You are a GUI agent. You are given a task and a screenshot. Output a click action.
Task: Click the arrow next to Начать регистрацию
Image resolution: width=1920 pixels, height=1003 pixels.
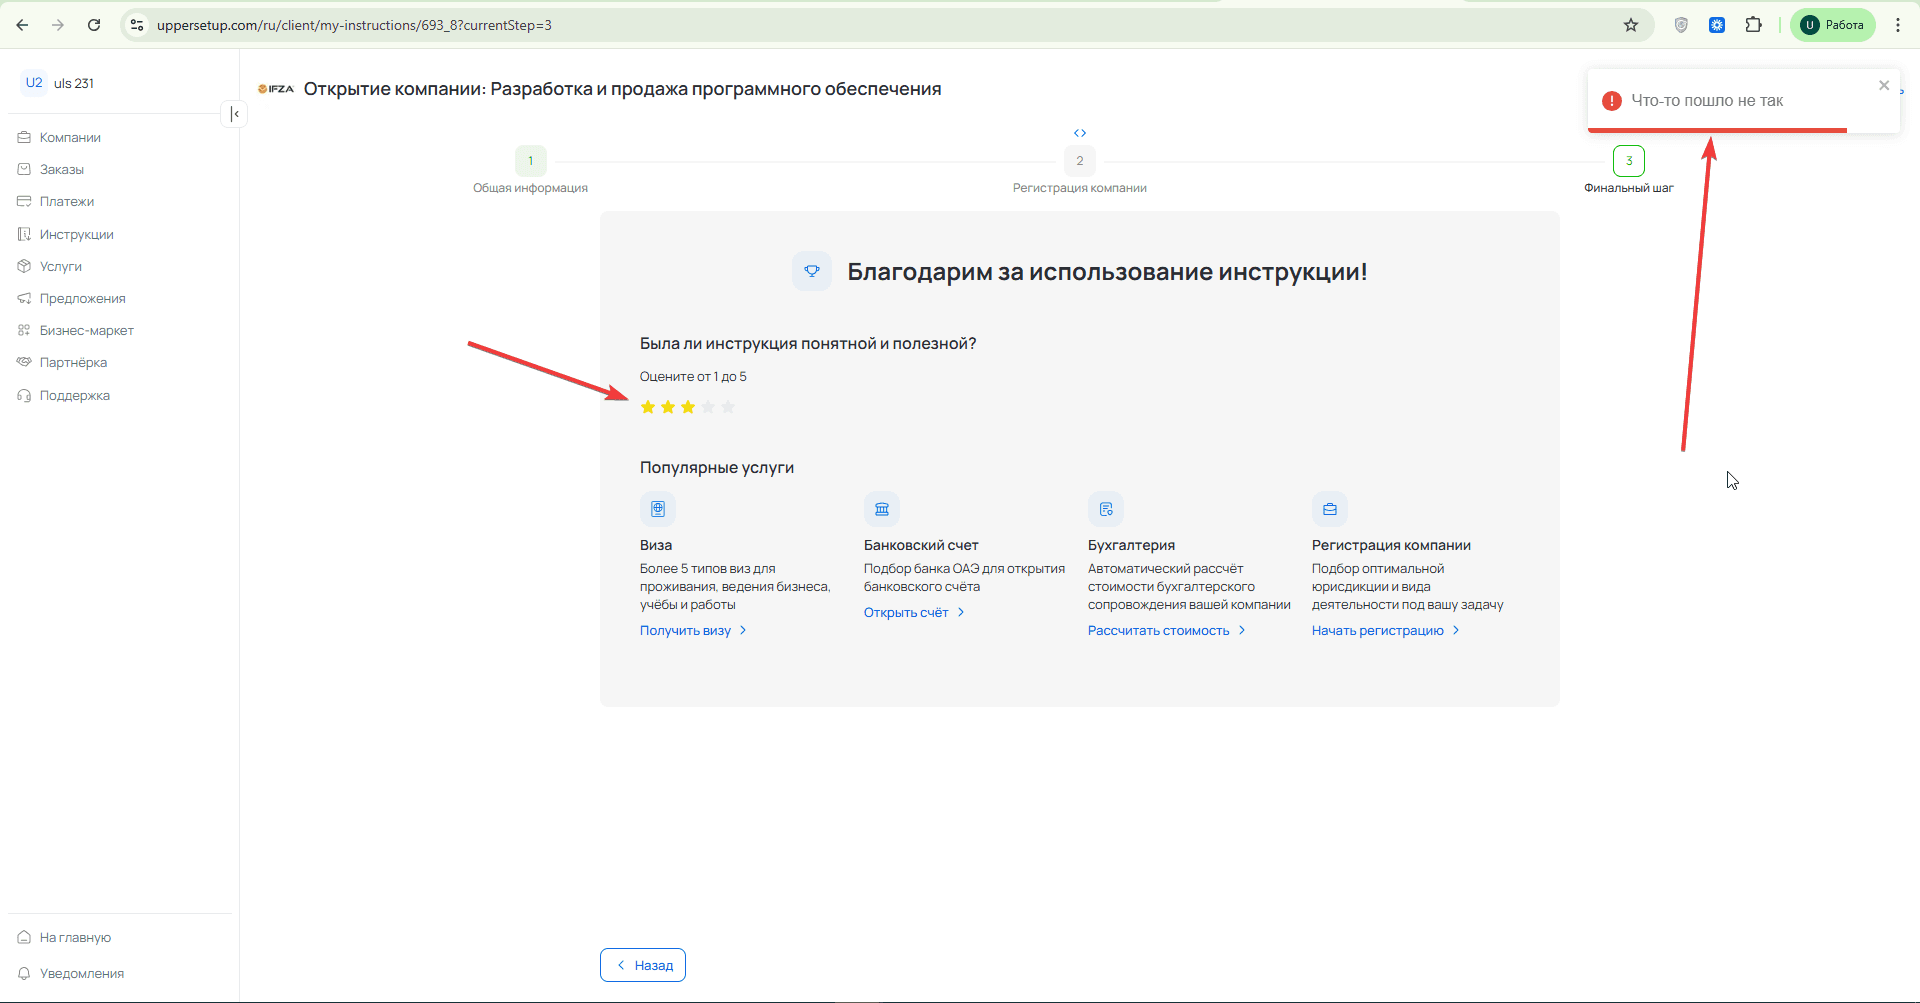(1456, 630)
